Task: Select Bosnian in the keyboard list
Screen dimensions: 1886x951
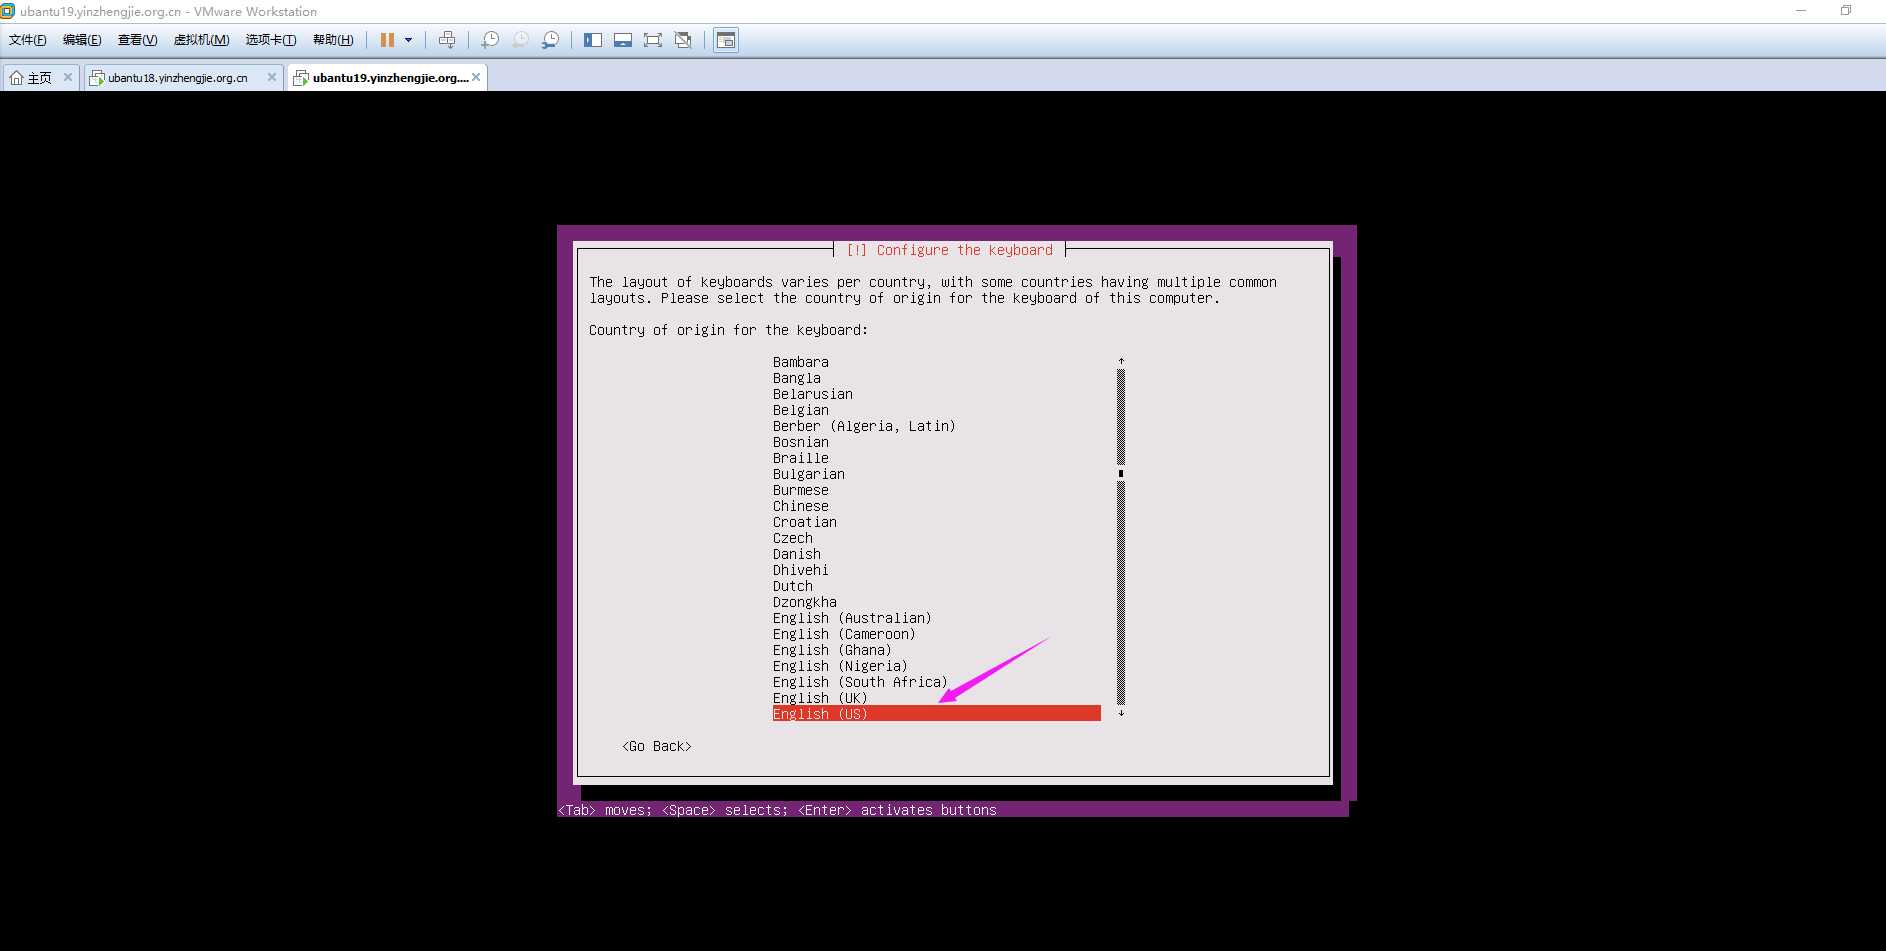Action: point(801,442)
